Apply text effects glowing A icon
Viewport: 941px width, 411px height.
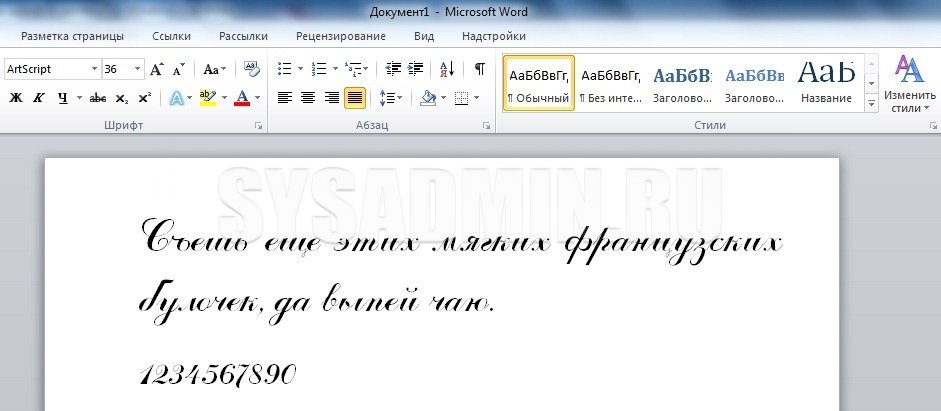point(176,98)
